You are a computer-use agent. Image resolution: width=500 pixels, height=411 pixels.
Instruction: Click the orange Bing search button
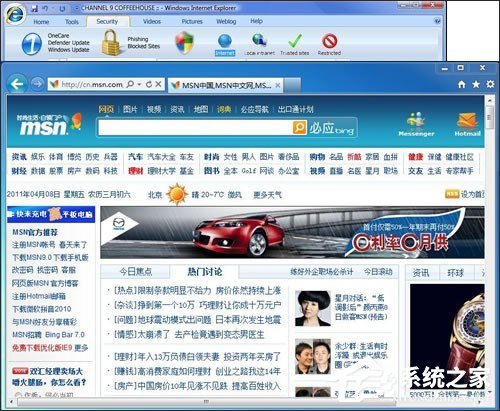[x=299, y=127]
